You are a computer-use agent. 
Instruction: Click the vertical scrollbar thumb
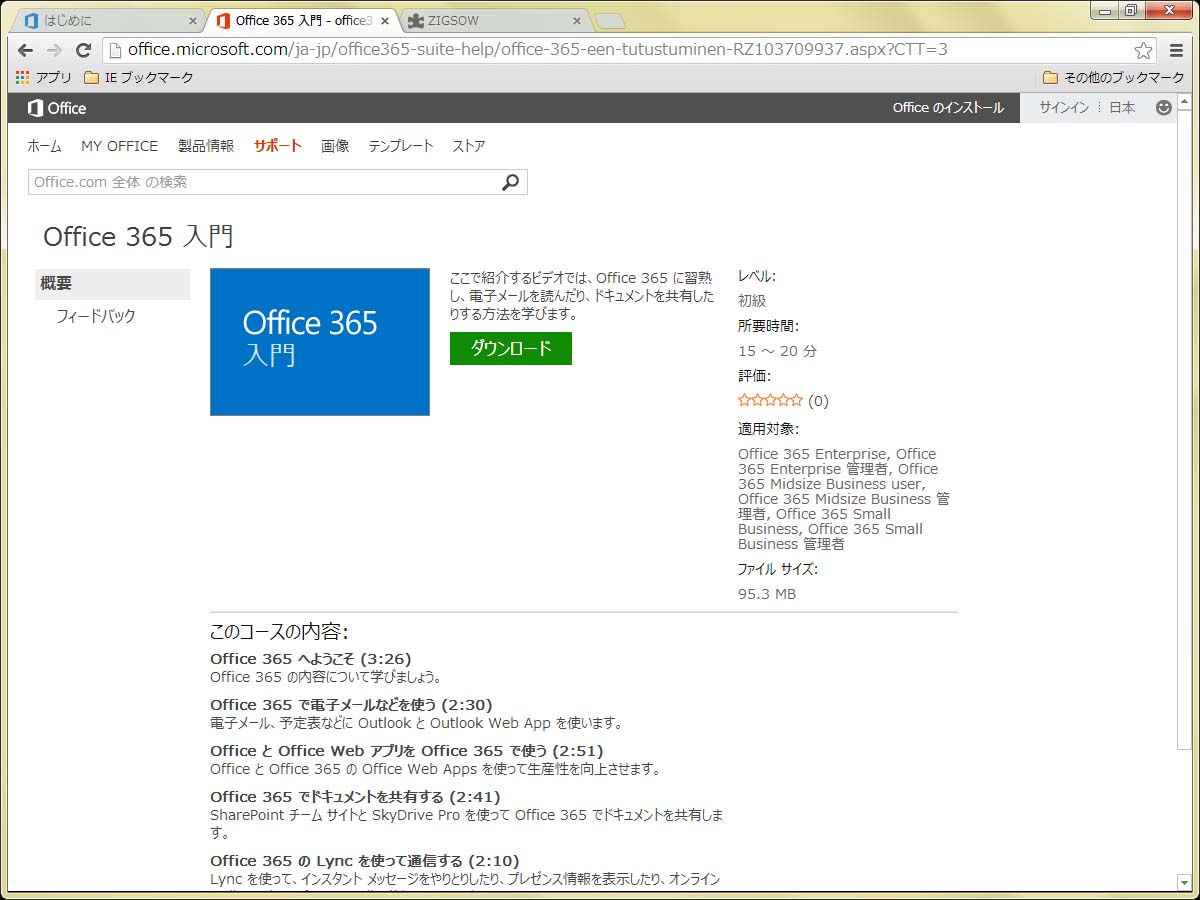[1184, 430]
